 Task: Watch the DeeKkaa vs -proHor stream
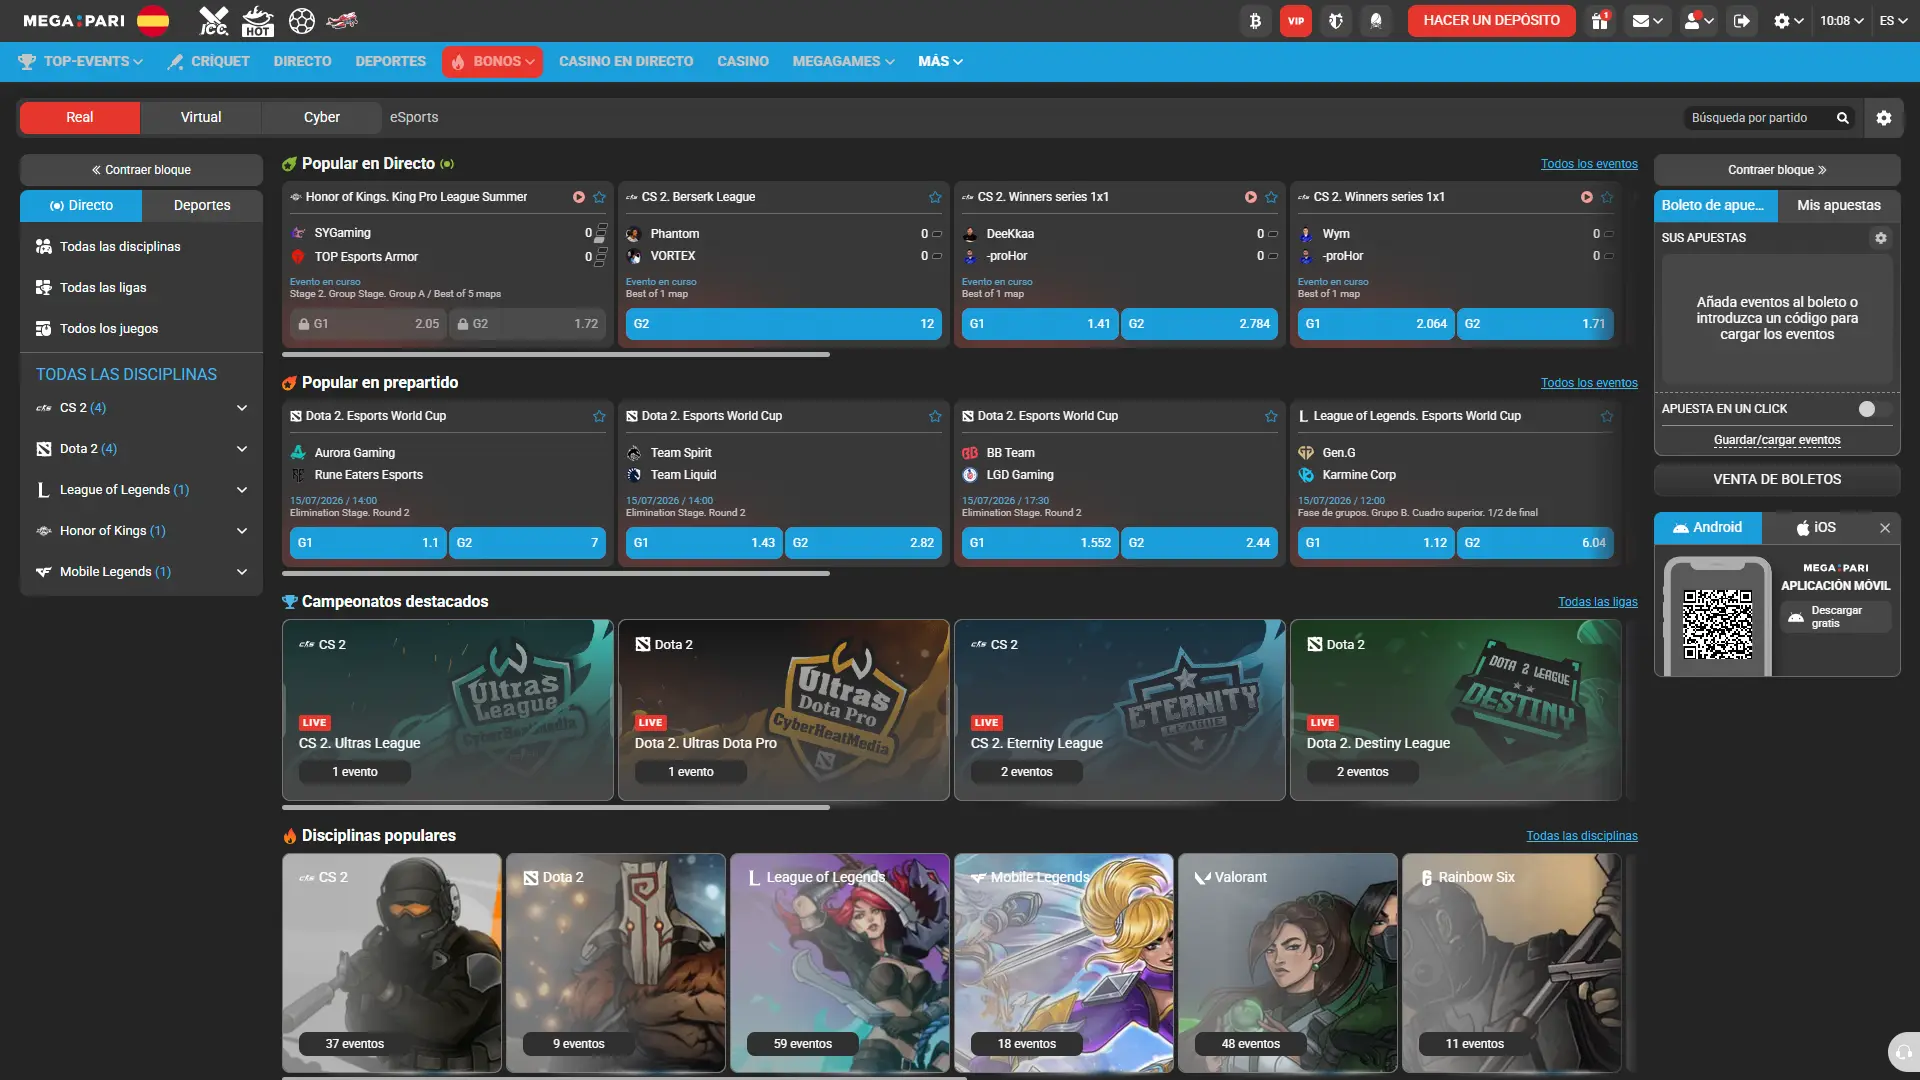1250,197
